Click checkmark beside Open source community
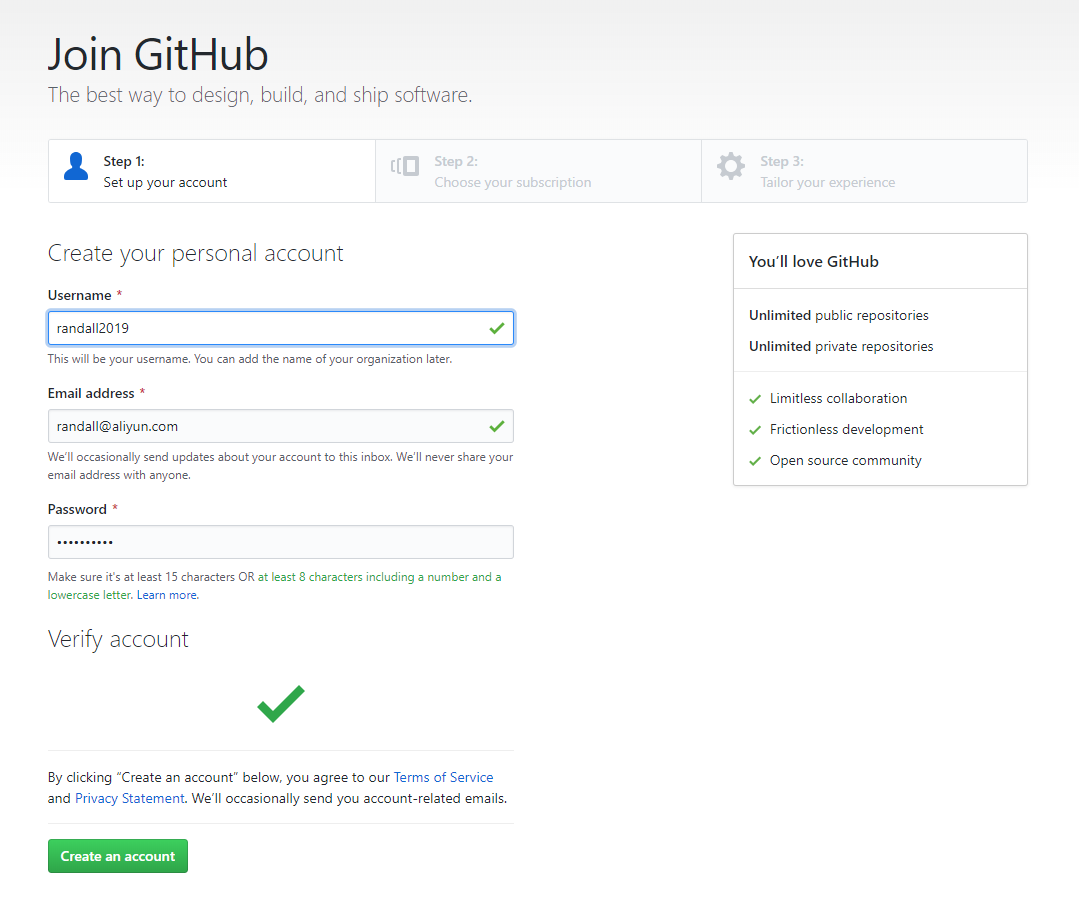Screen dimensions: 1079x912 tap(755, 461)
